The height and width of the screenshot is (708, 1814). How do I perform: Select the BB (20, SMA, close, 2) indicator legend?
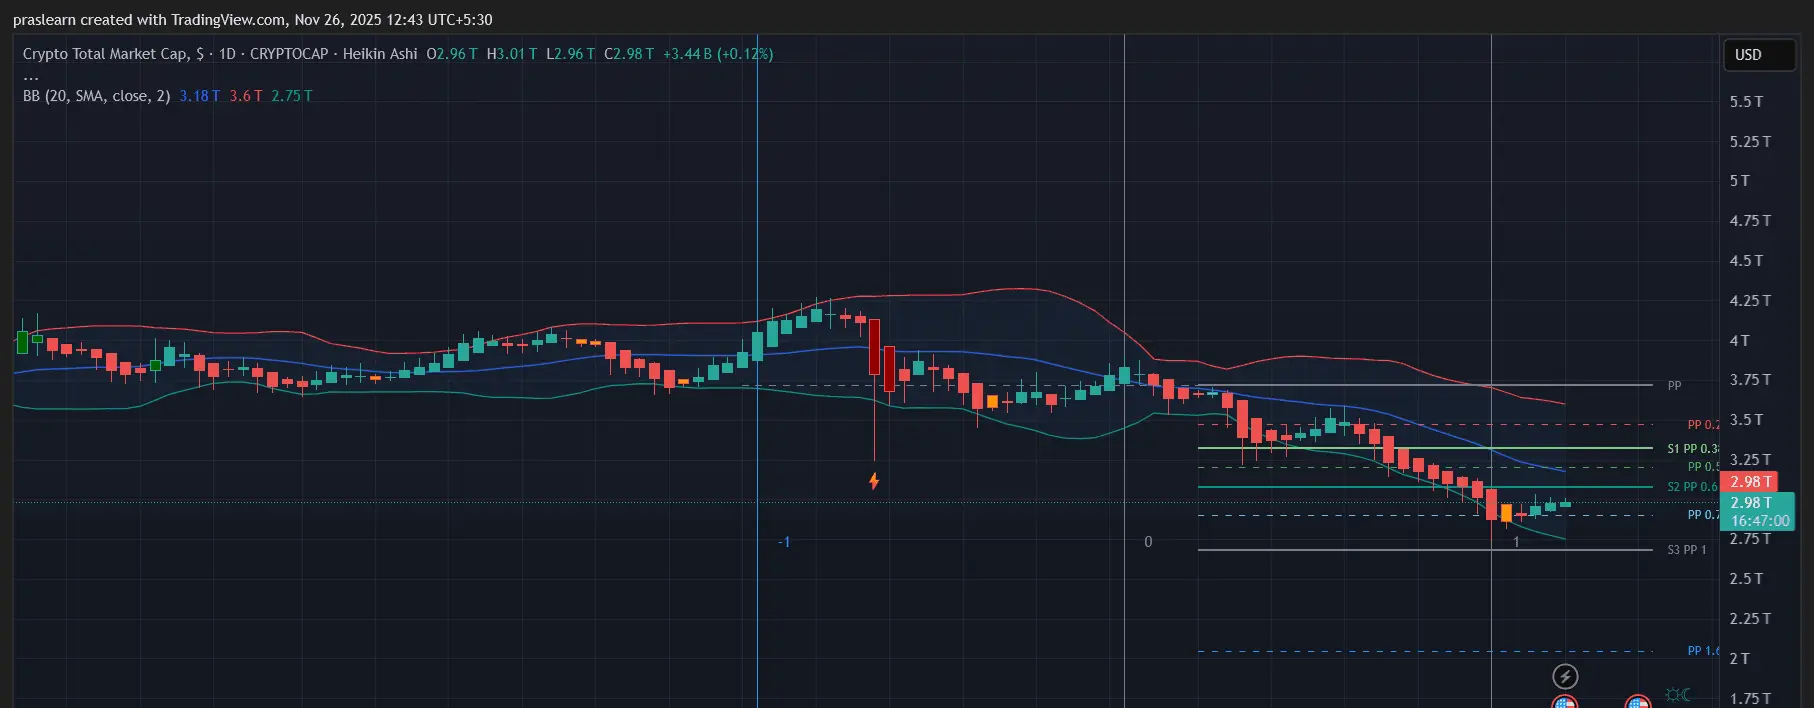97,96
